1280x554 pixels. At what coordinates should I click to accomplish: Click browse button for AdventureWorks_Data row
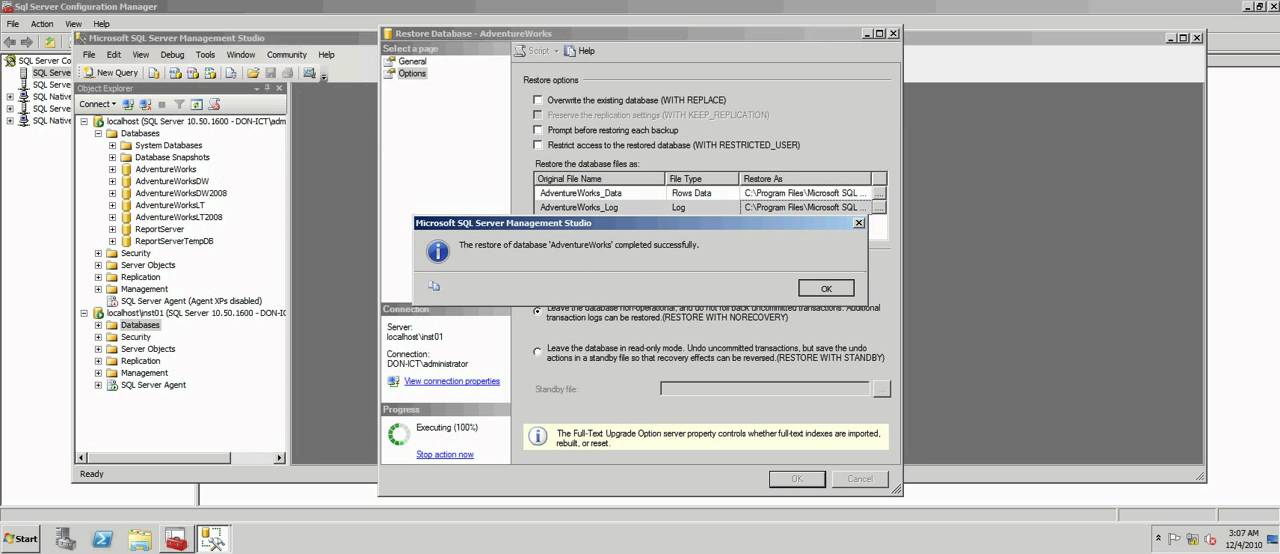tap(880, 192)
